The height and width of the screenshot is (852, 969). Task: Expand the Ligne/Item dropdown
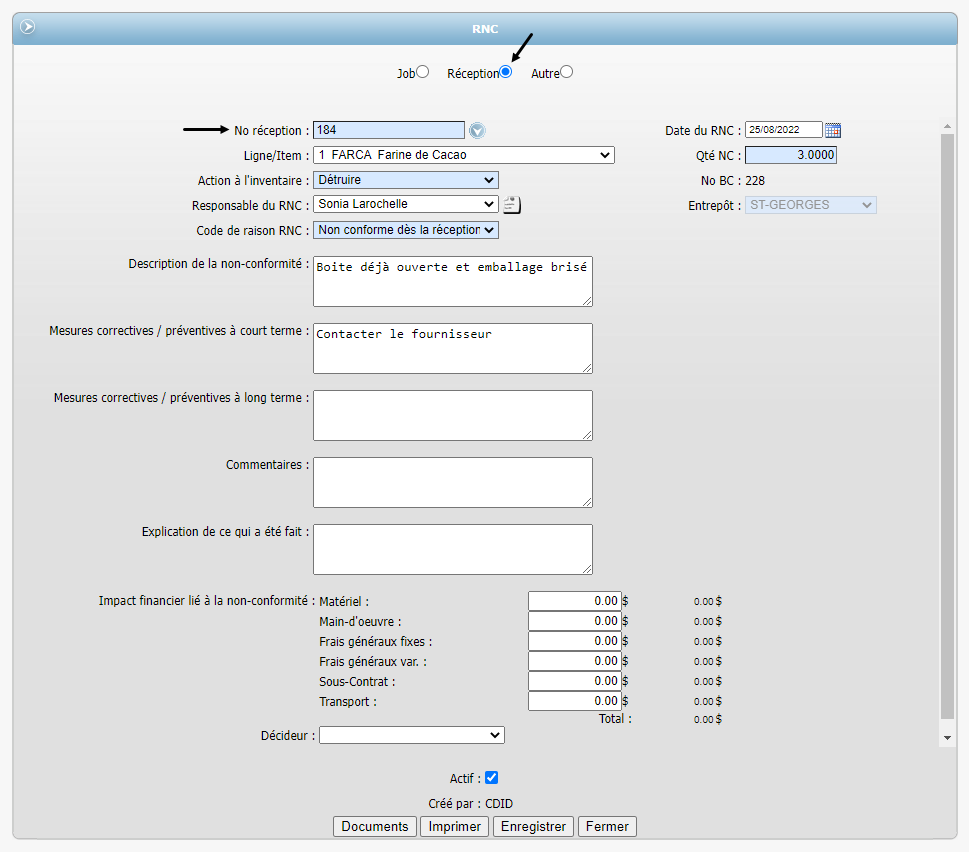[x=463, y=155]
